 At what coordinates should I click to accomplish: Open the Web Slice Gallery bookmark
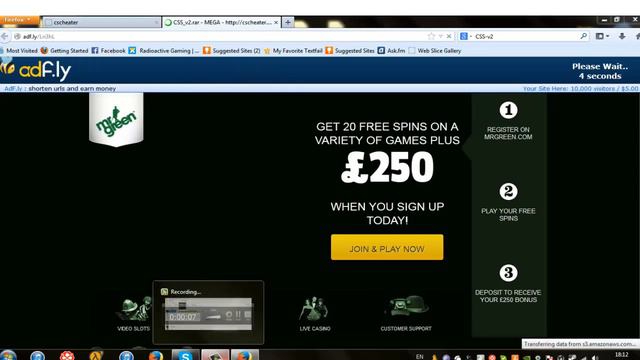(x=435, y=51)
